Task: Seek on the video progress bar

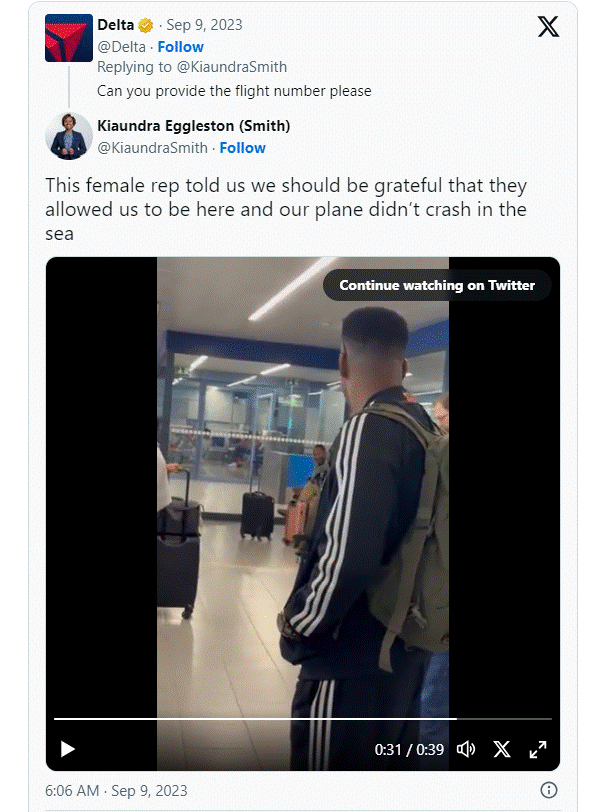Action: tap(303, 719)
